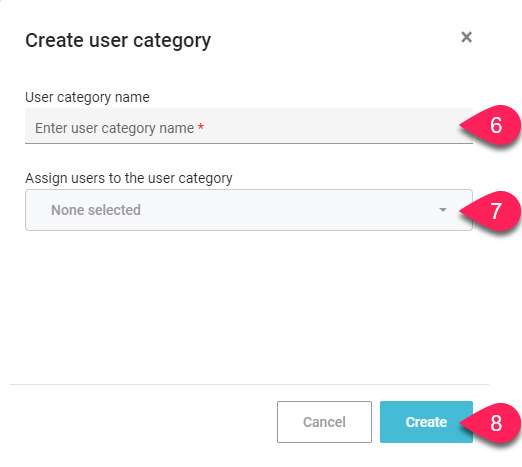Screen dimensions: 522x467
Task: Click the empty area below the users dropdown
Action: click(249, 307)
